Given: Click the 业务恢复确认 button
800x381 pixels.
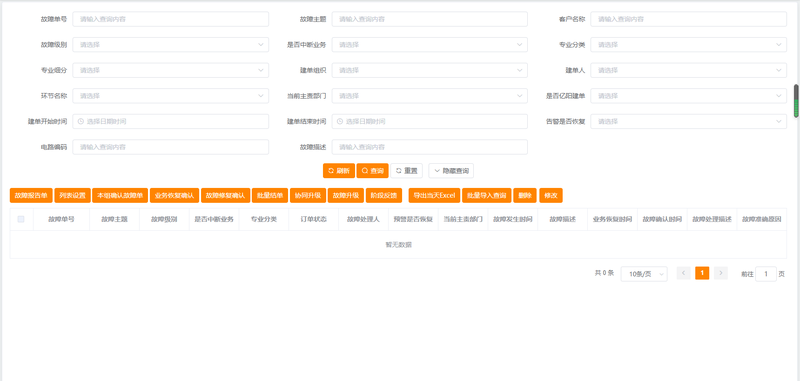Looking at the screenshot, I should click(x=174, y=195).
